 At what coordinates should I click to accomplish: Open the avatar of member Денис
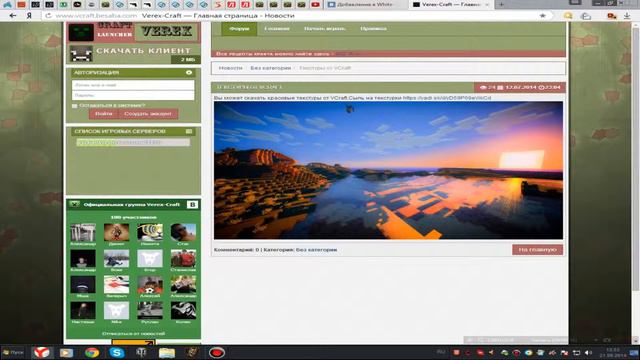click(x=116, y=232)
